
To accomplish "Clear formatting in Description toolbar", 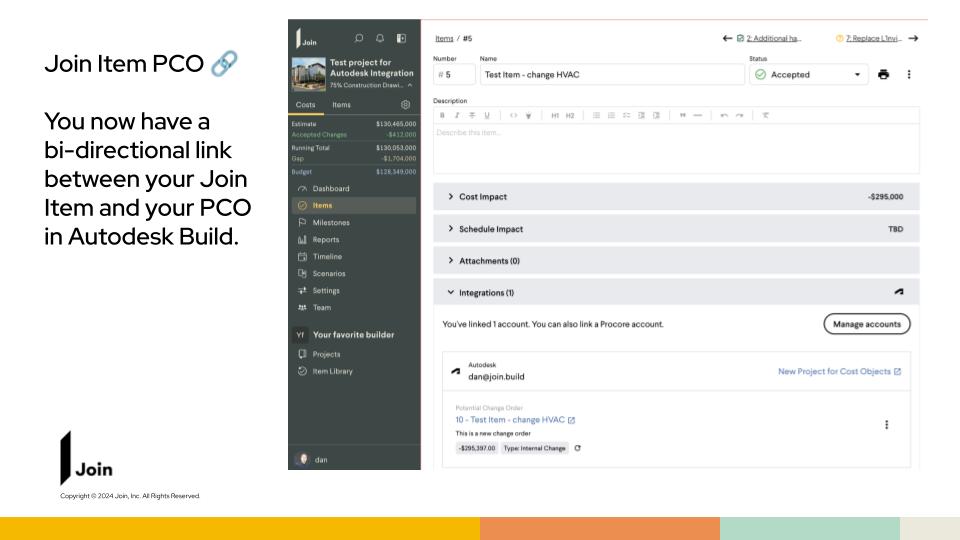I will pyautogui.click(x=765, y=115).
